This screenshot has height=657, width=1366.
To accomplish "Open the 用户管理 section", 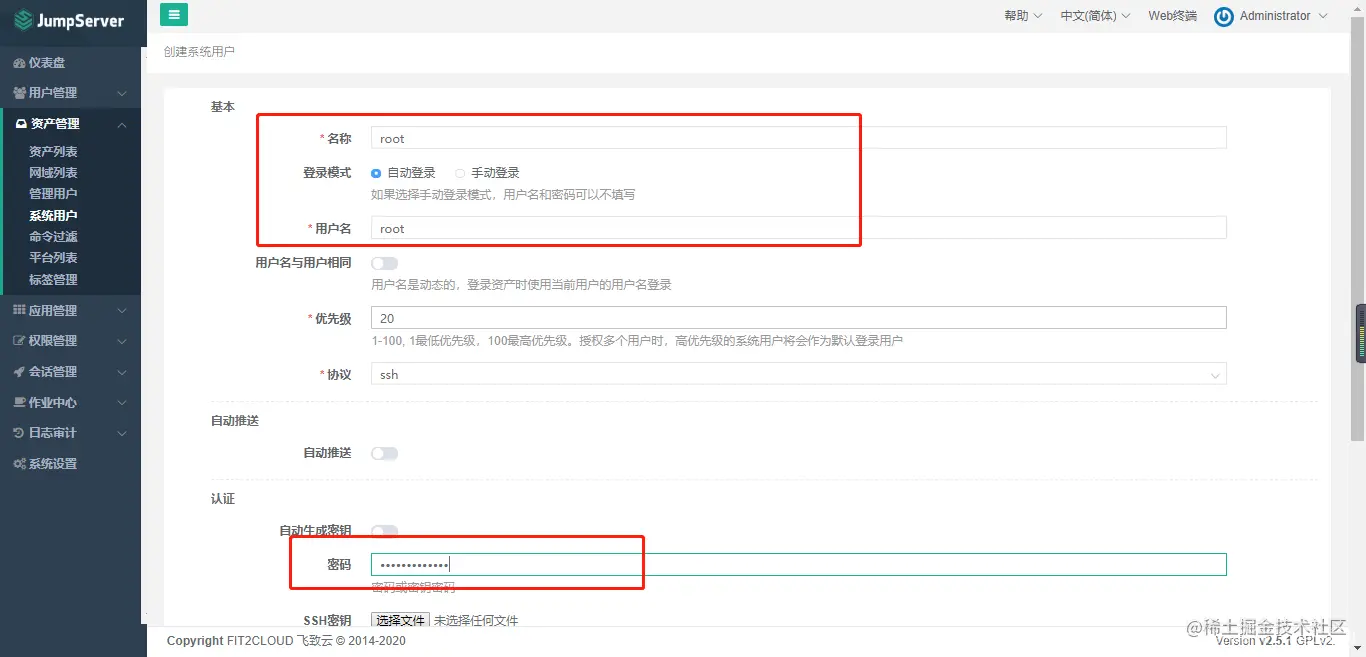I will coord(55,92).
